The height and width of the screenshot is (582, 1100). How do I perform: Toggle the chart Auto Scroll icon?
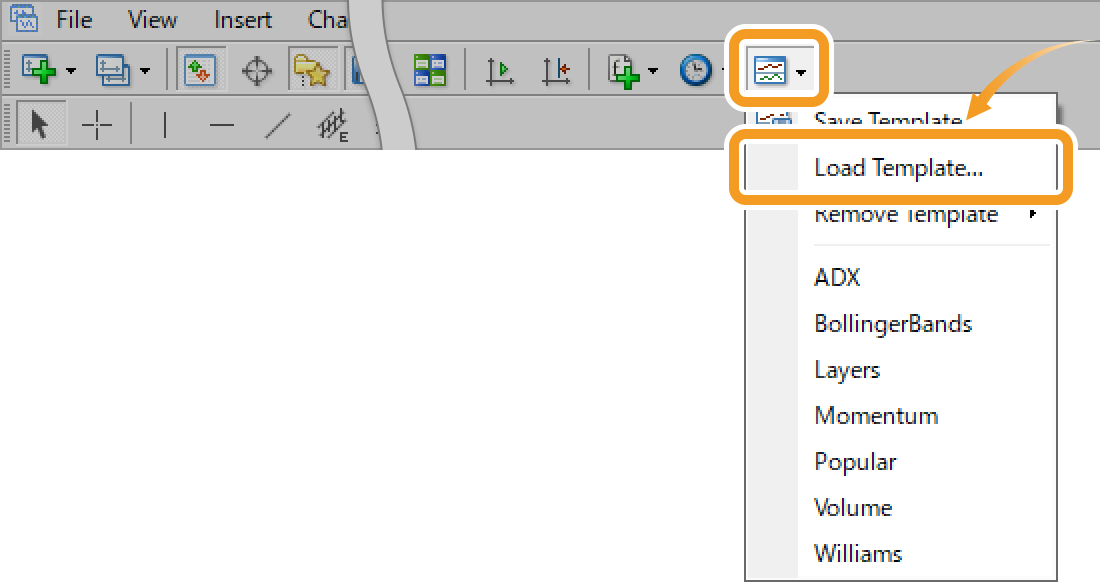tap(499, 71)
